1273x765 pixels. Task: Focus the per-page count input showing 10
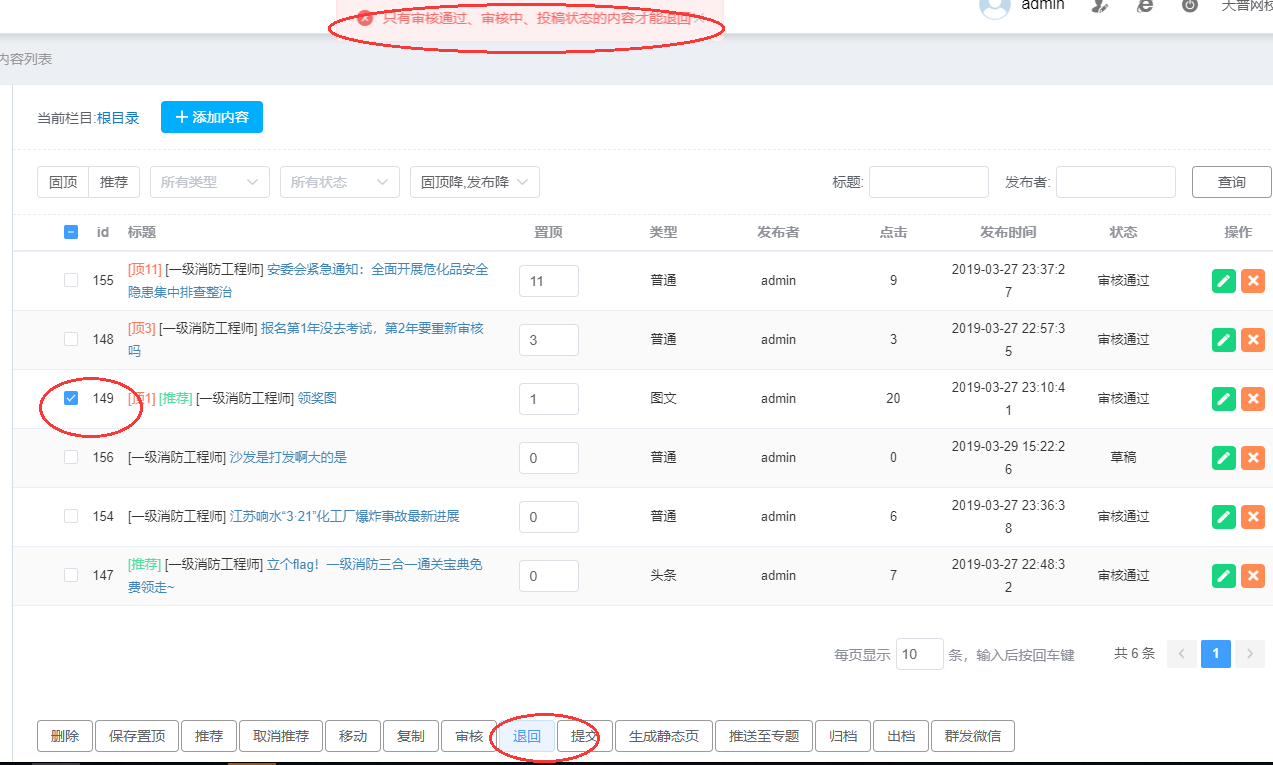point(920,654)
